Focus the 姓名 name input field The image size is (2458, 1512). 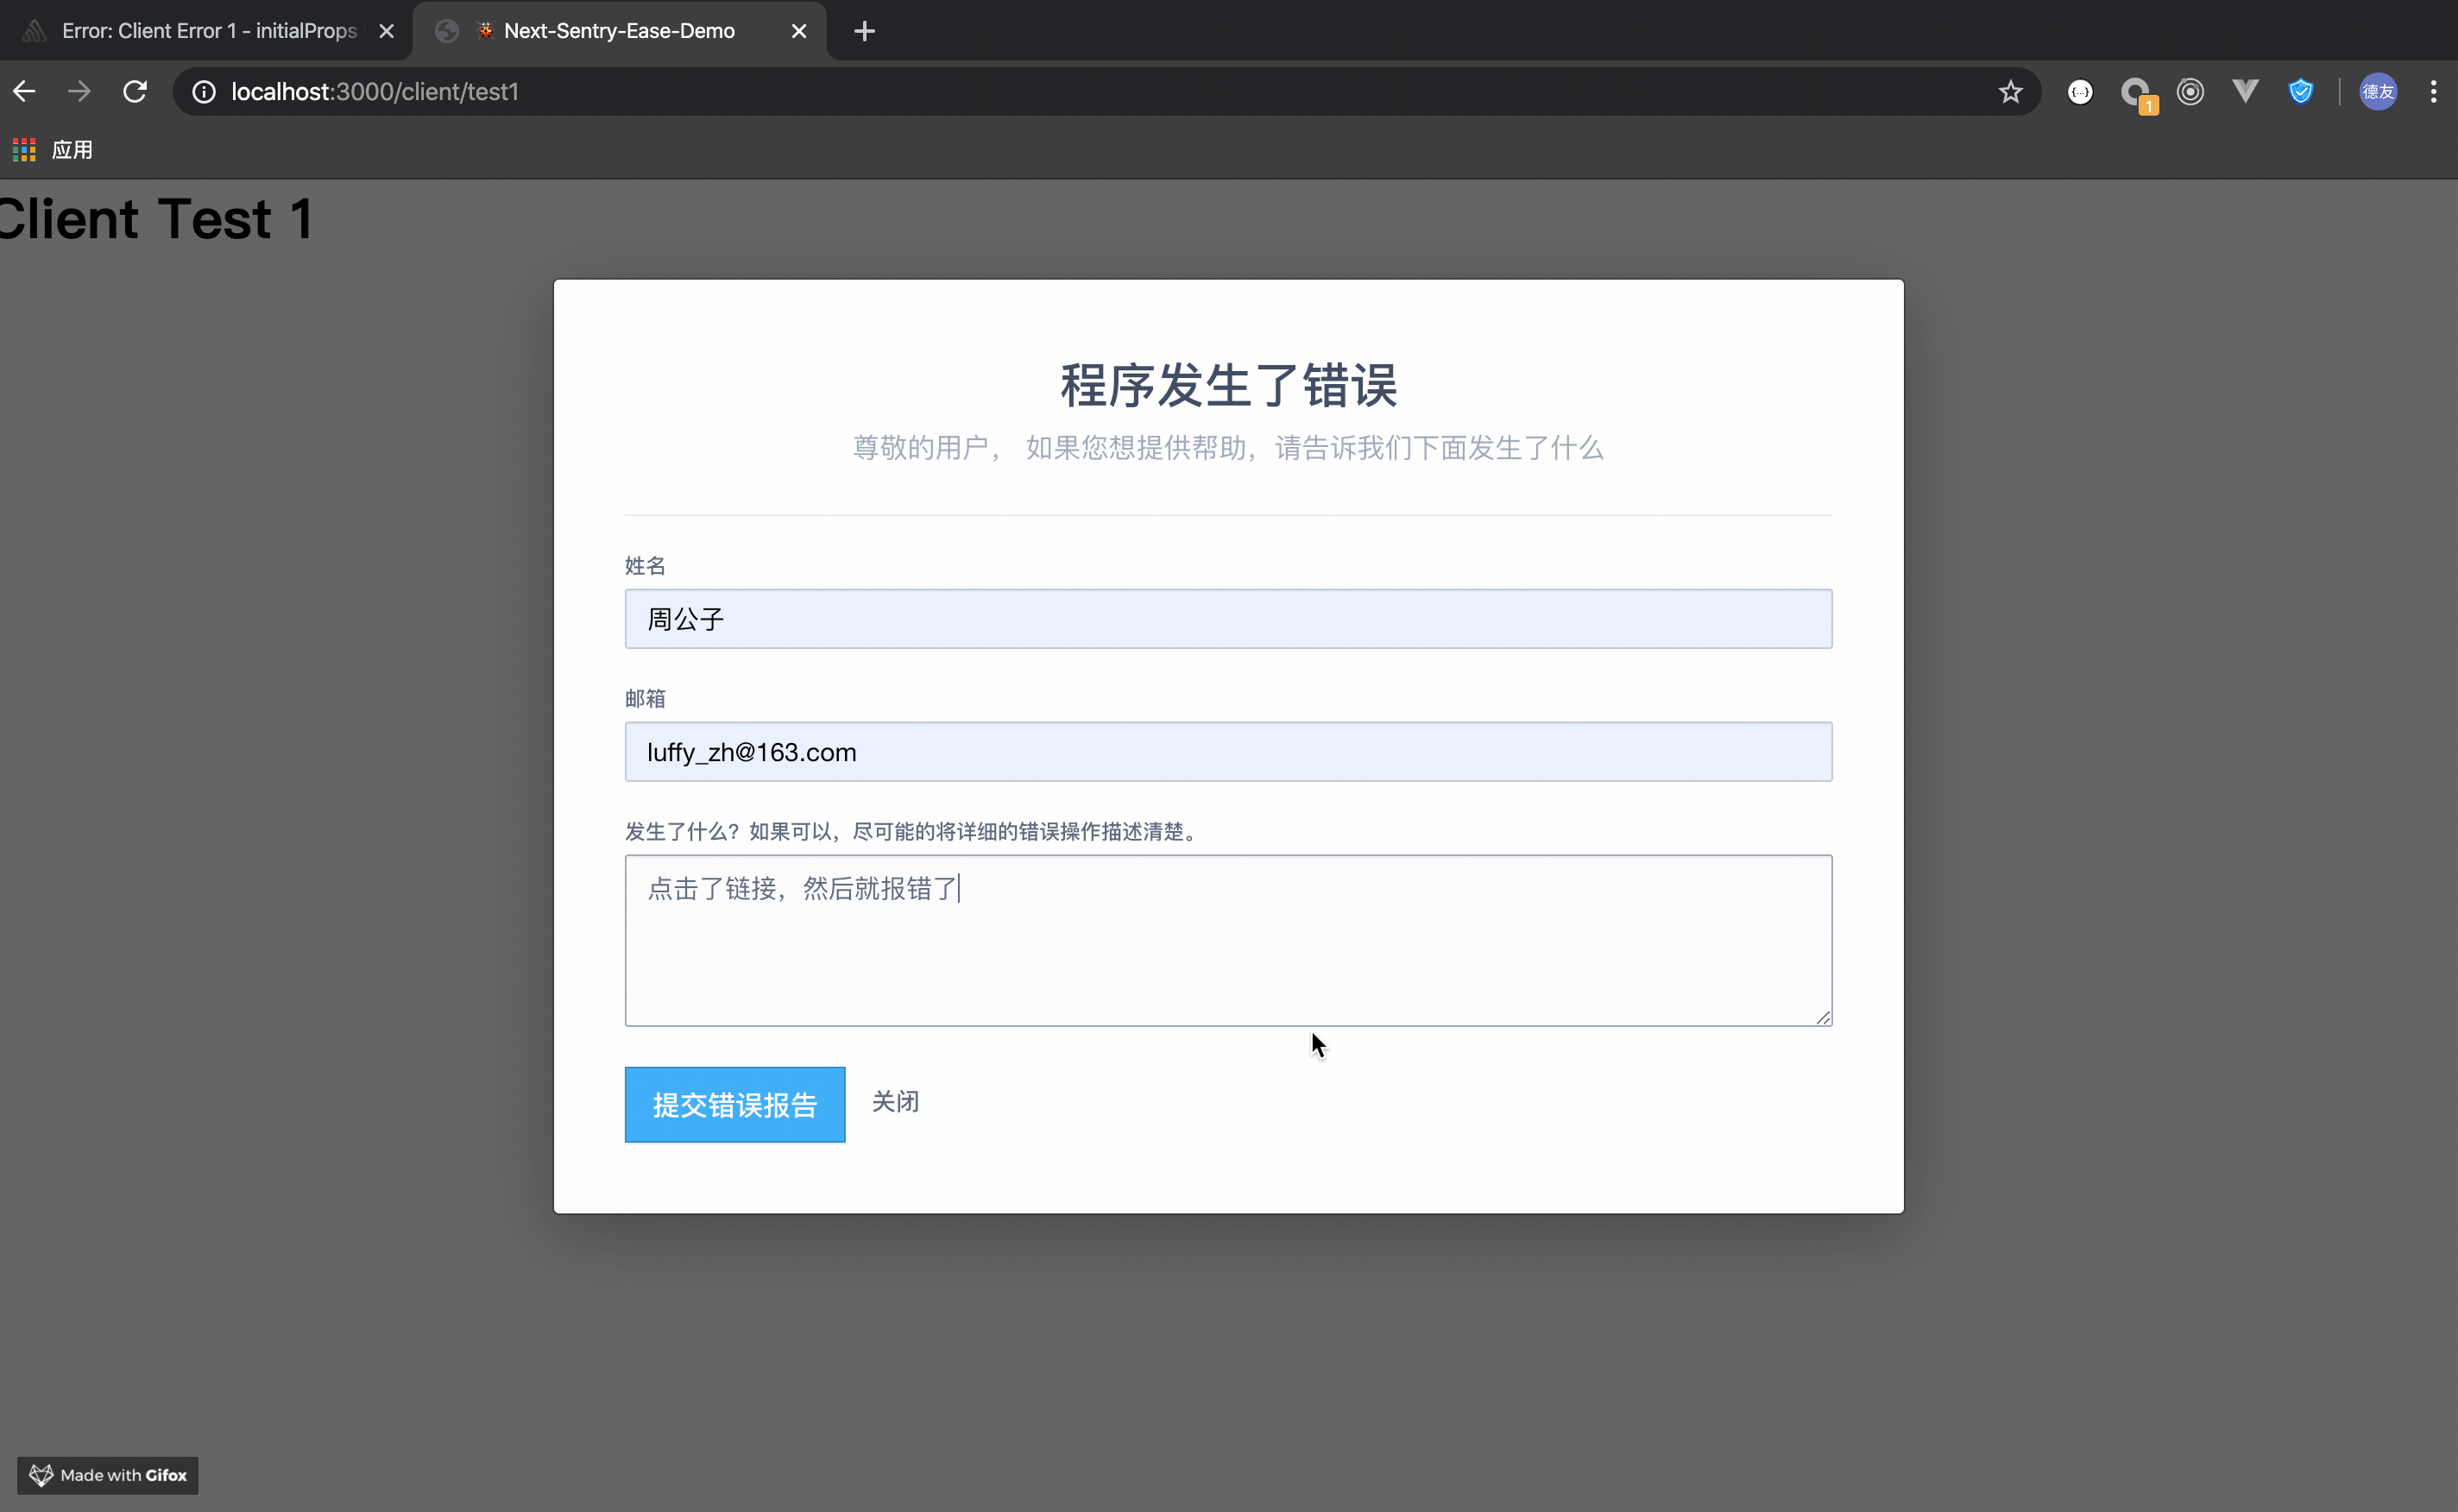click(1228, 619)
